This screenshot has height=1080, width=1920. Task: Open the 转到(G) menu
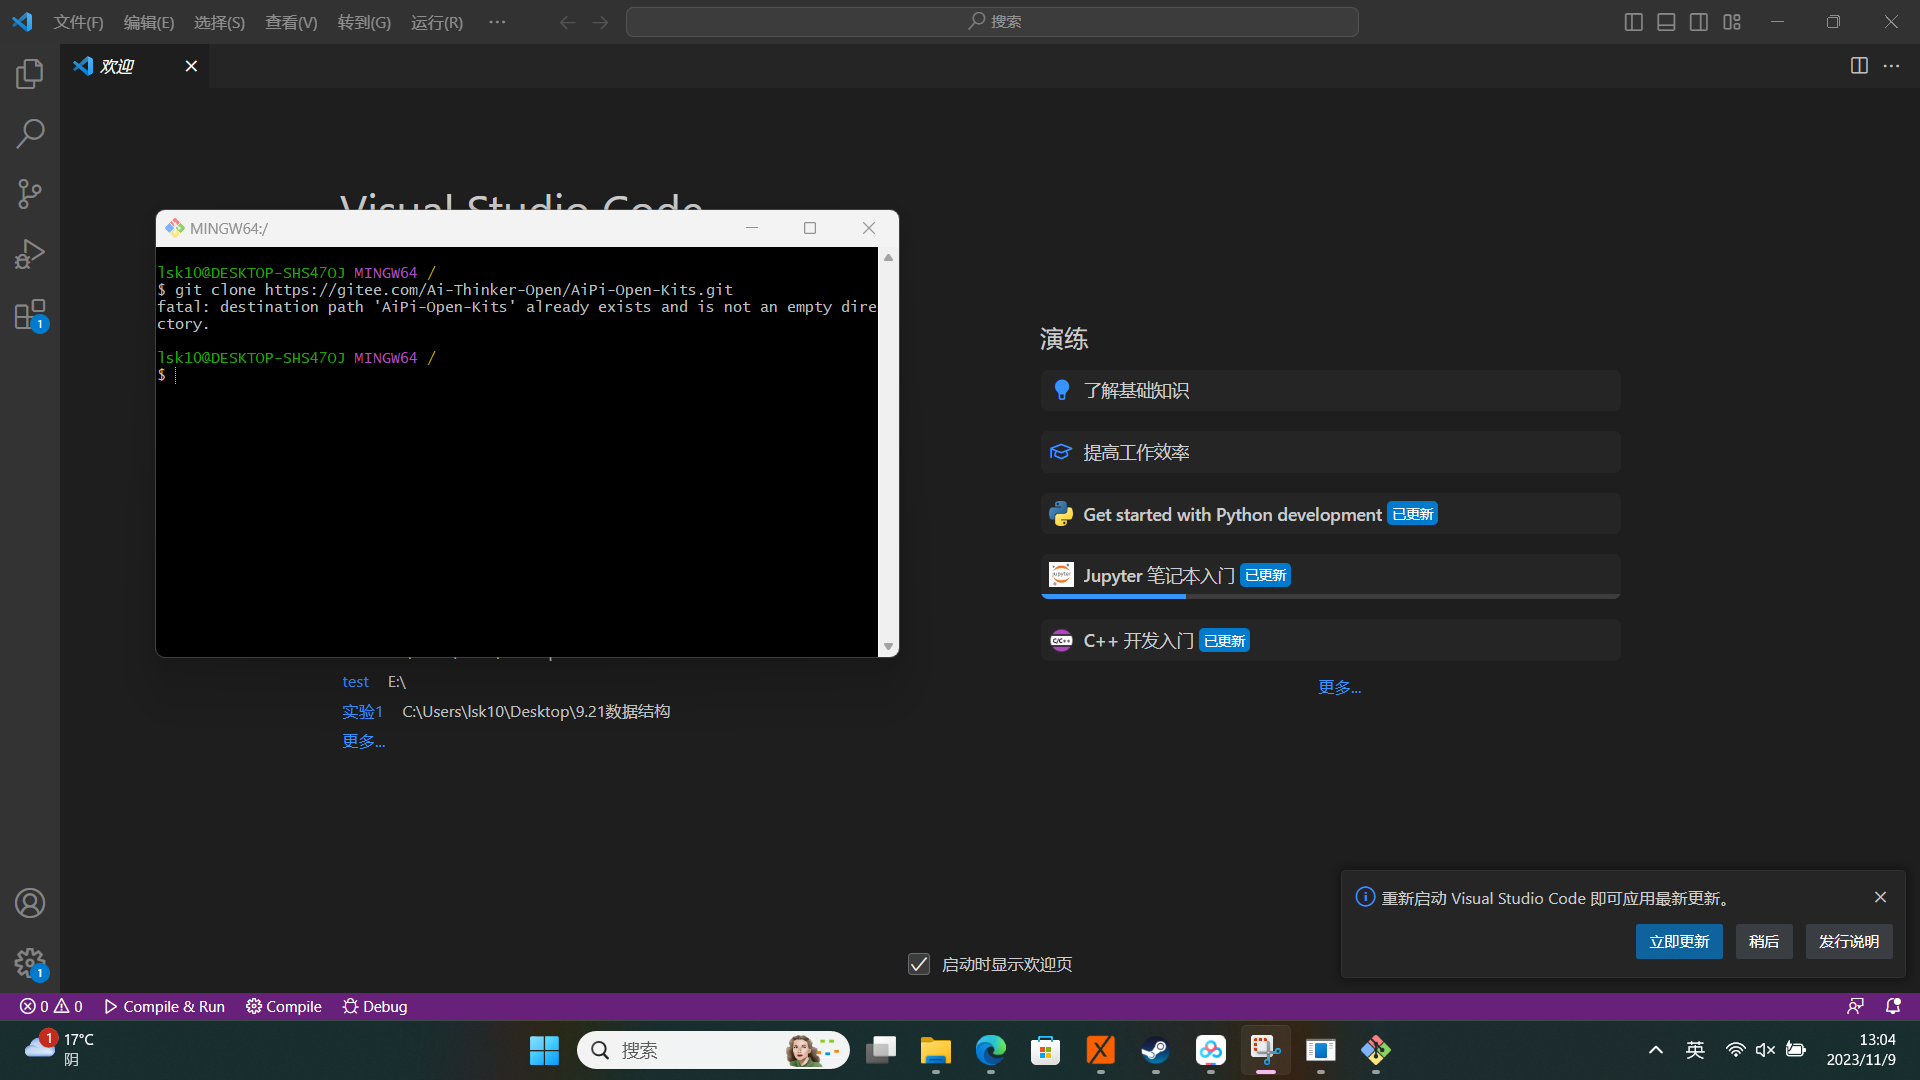click(364, 22)
